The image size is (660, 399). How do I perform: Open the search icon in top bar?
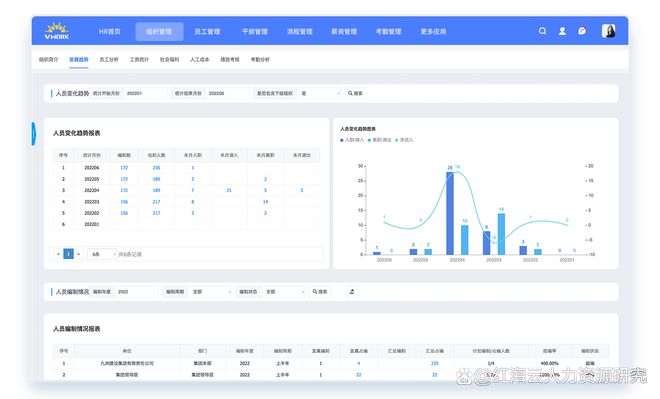click(x=543, y=31)
